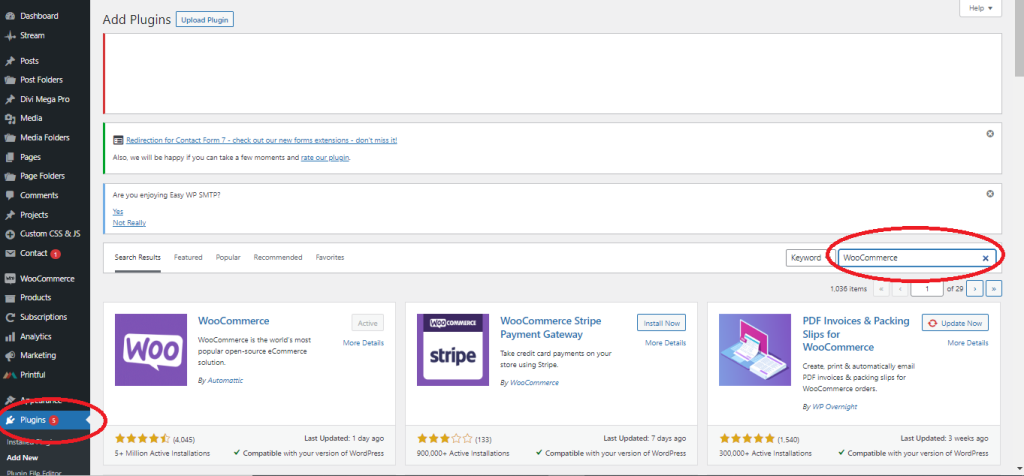Open Post Folders folder icon

point(10,80)
